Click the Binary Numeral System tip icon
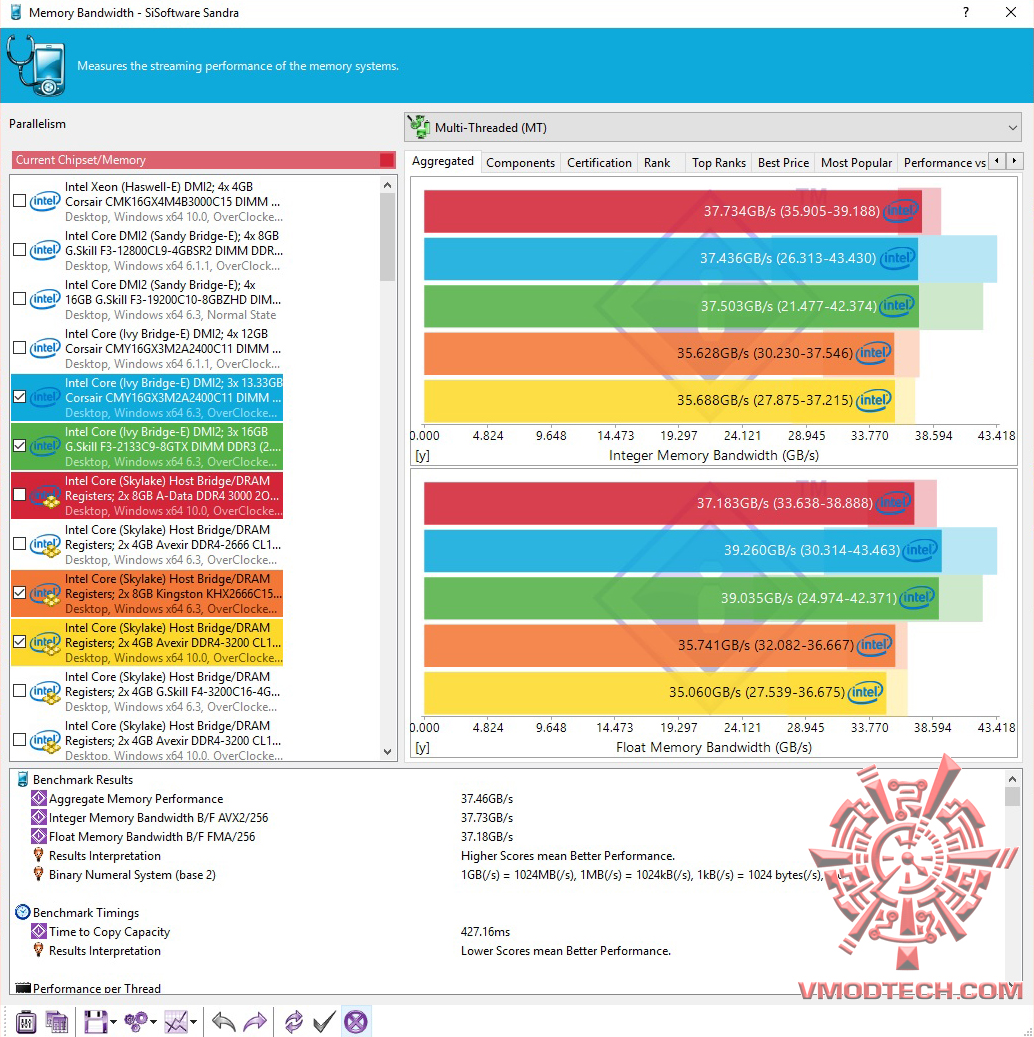Viewport: 1034px width, 1037px height. [38, 874]
